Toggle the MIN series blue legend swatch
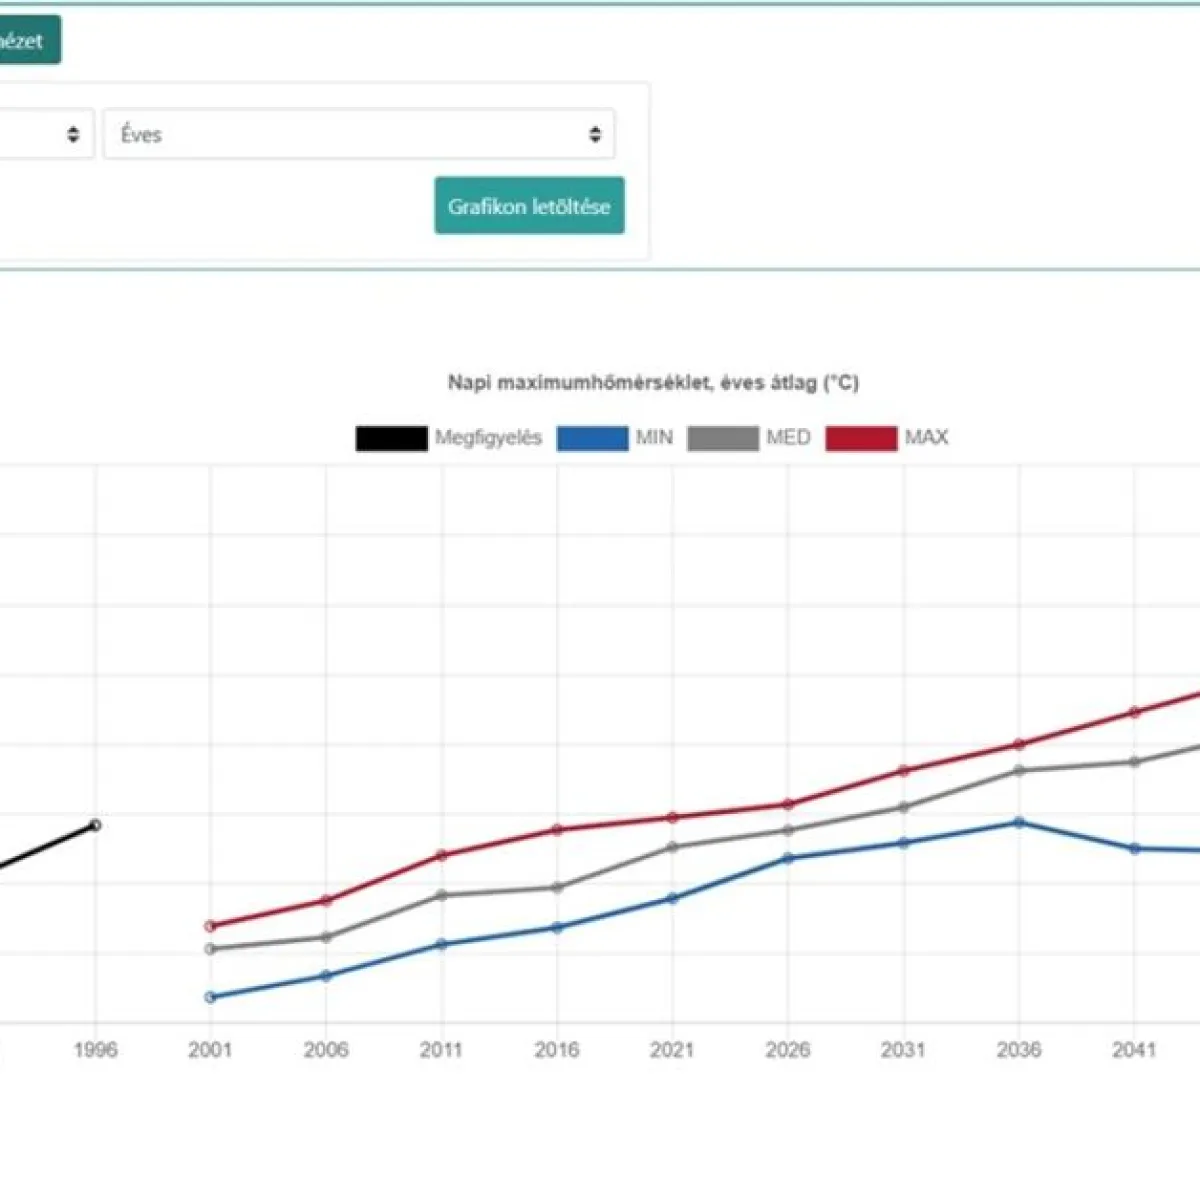 [592, 438]
